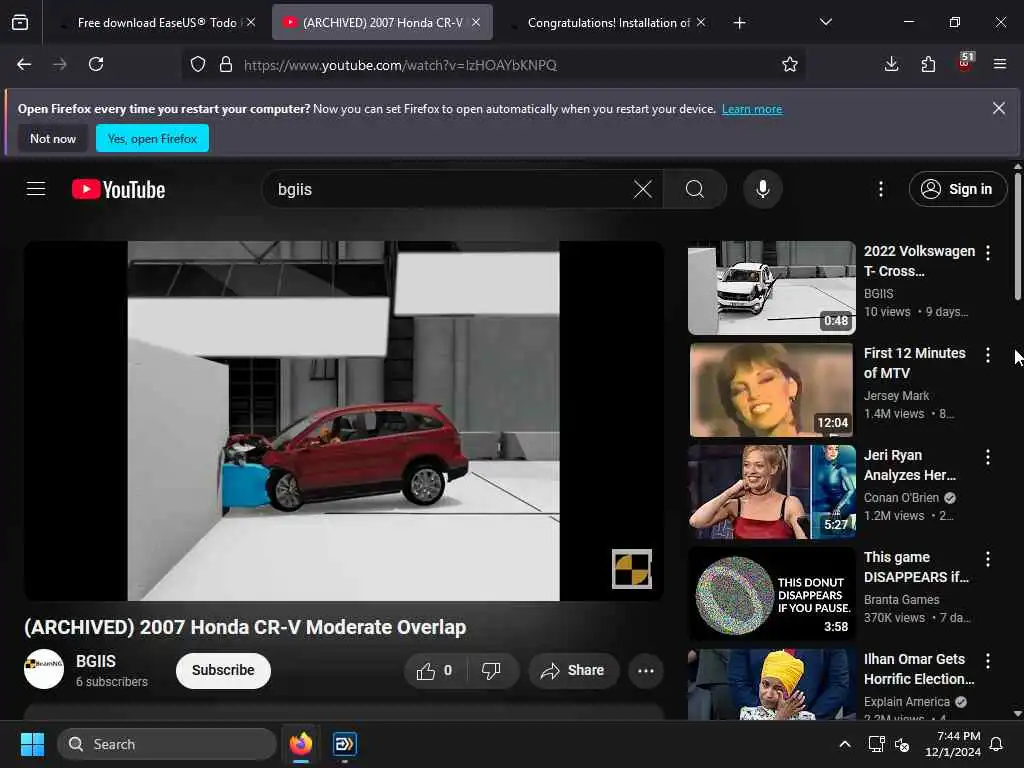Close the EaseUS Todo tab
Screen dimensions: 1024x768
click(251, 22)
